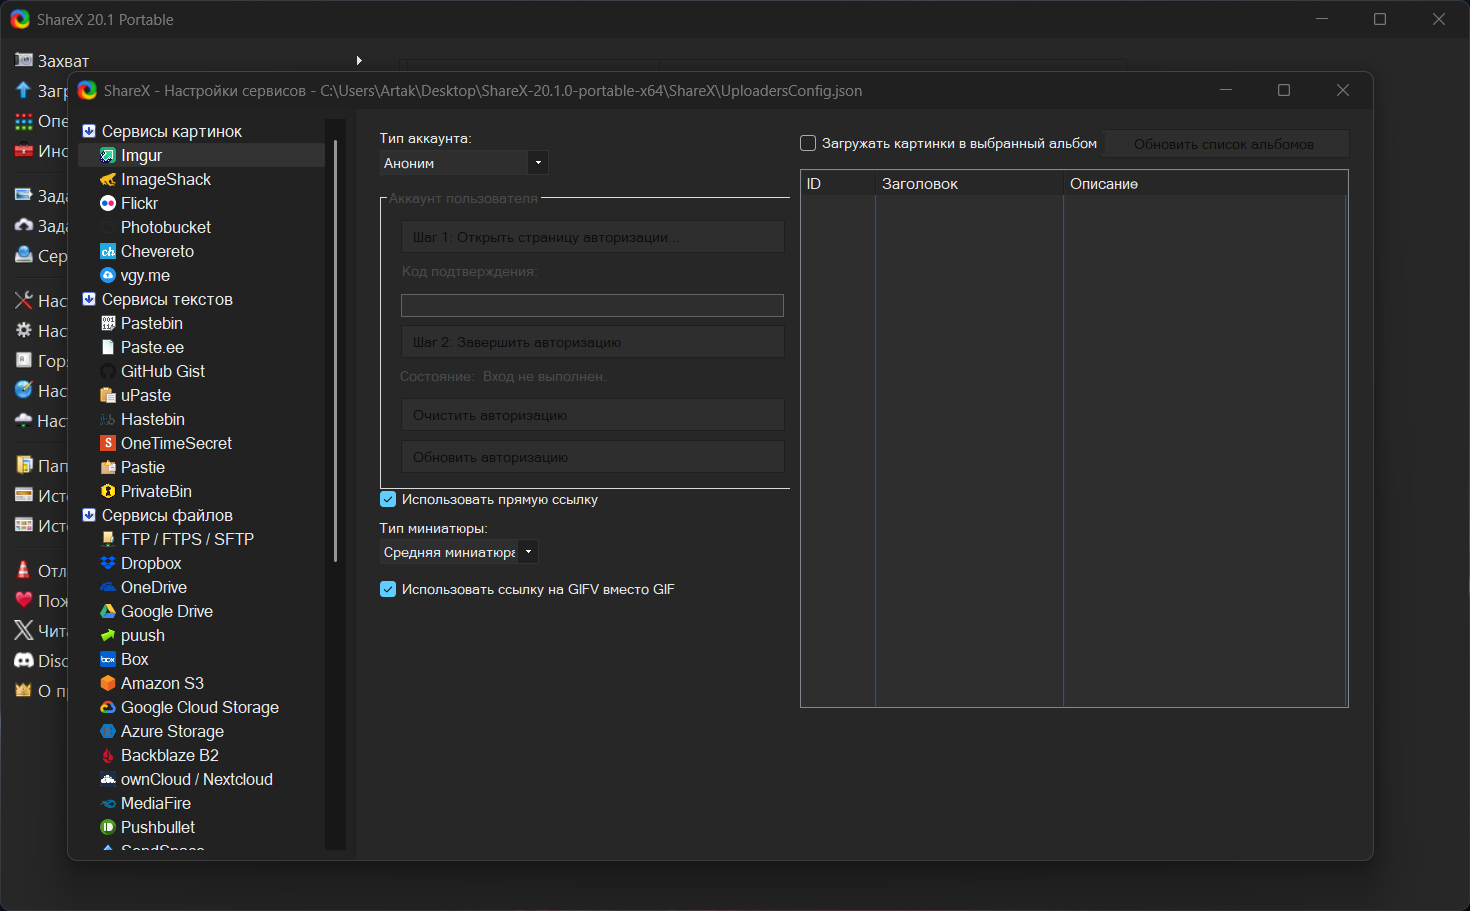Select the Pastebin icon

coord(108,323)
